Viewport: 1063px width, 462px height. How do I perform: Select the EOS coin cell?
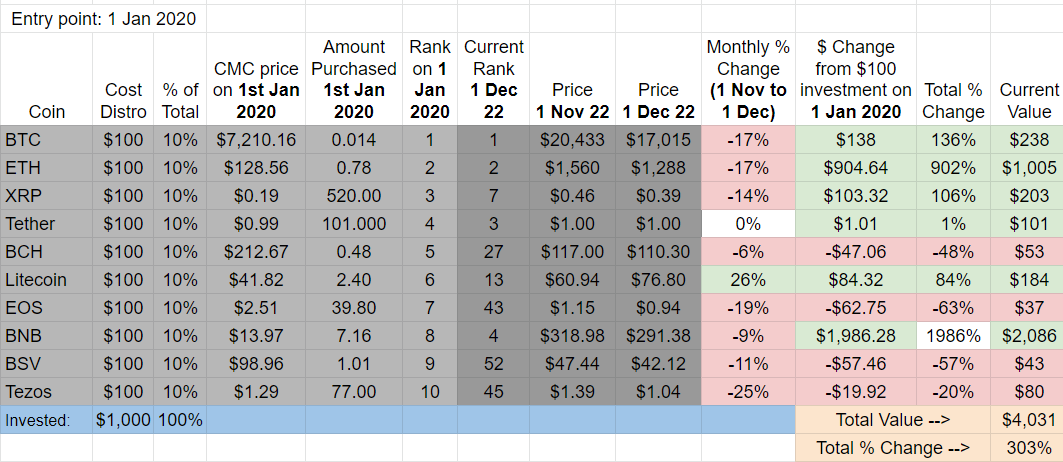(x=47, y=307)
